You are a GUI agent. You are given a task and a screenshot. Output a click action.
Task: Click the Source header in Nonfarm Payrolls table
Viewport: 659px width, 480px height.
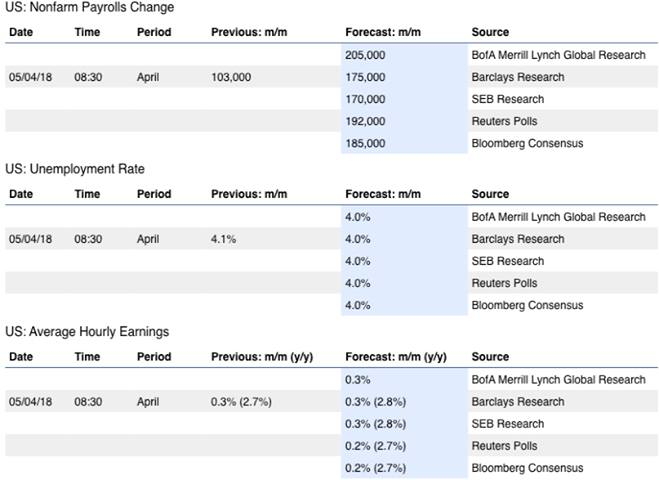coord(490,33)
